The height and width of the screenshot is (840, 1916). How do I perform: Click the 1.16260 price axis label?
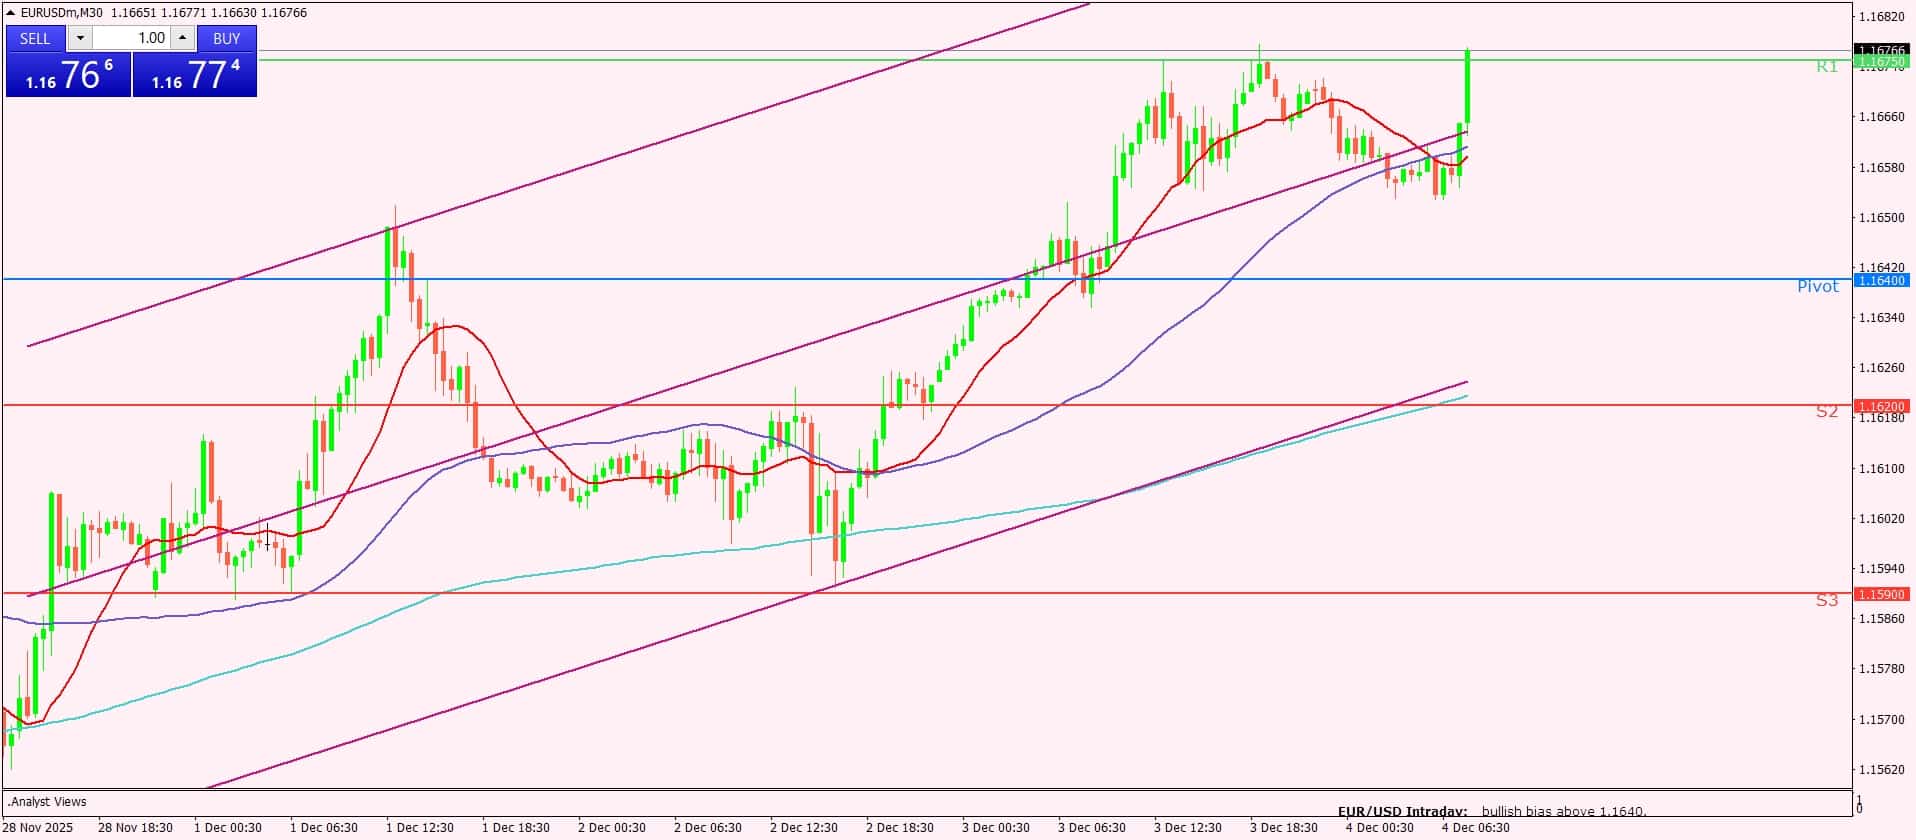tap(1881, 368)
